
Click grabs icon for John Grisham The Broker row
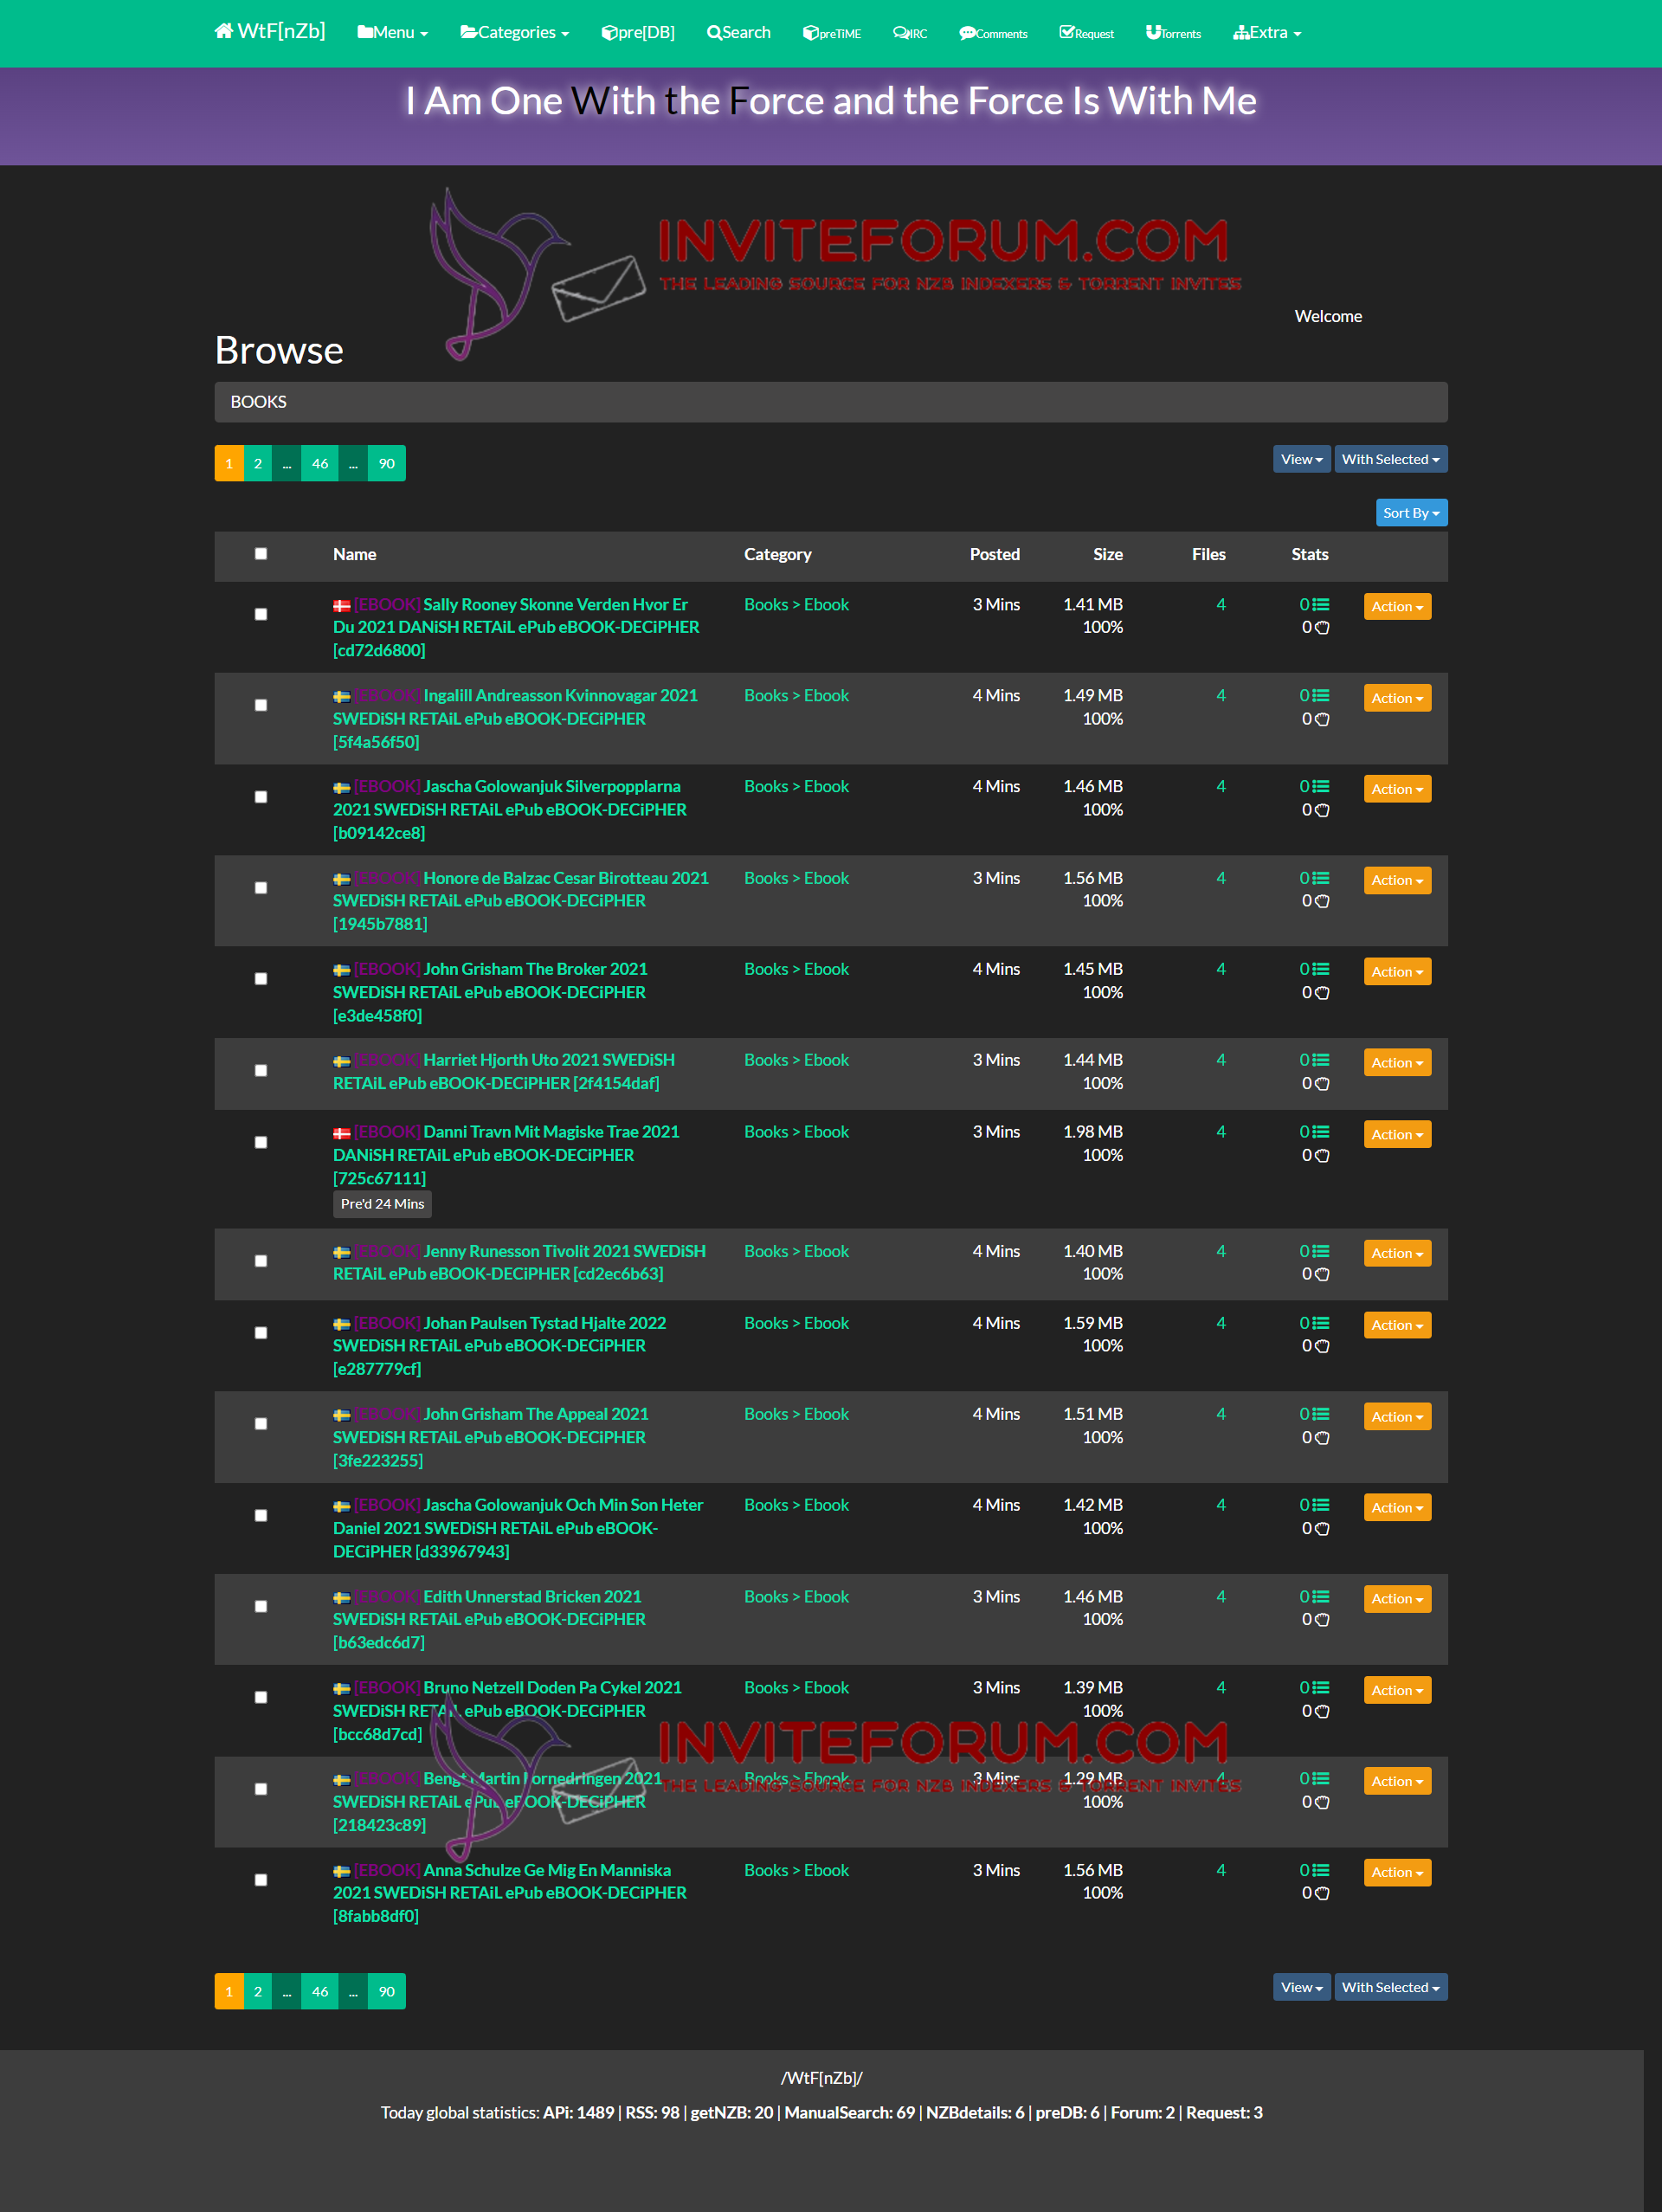[1322, 993]
